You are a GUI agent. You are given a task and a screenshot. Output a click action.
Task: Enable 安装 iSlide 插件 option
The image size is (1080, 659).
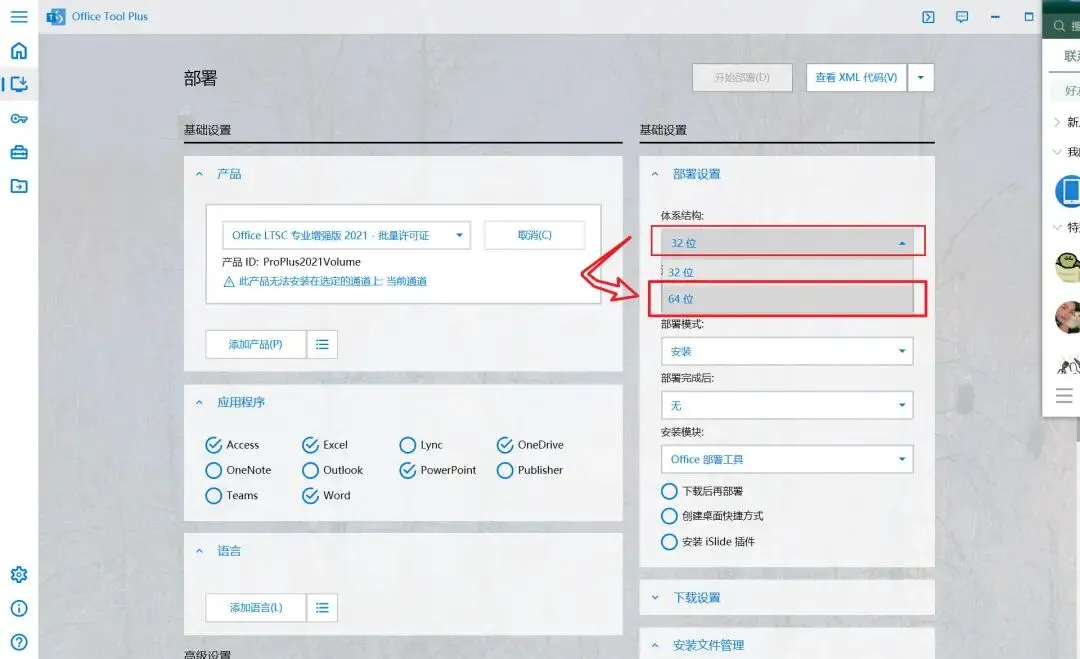pos(669,542)
